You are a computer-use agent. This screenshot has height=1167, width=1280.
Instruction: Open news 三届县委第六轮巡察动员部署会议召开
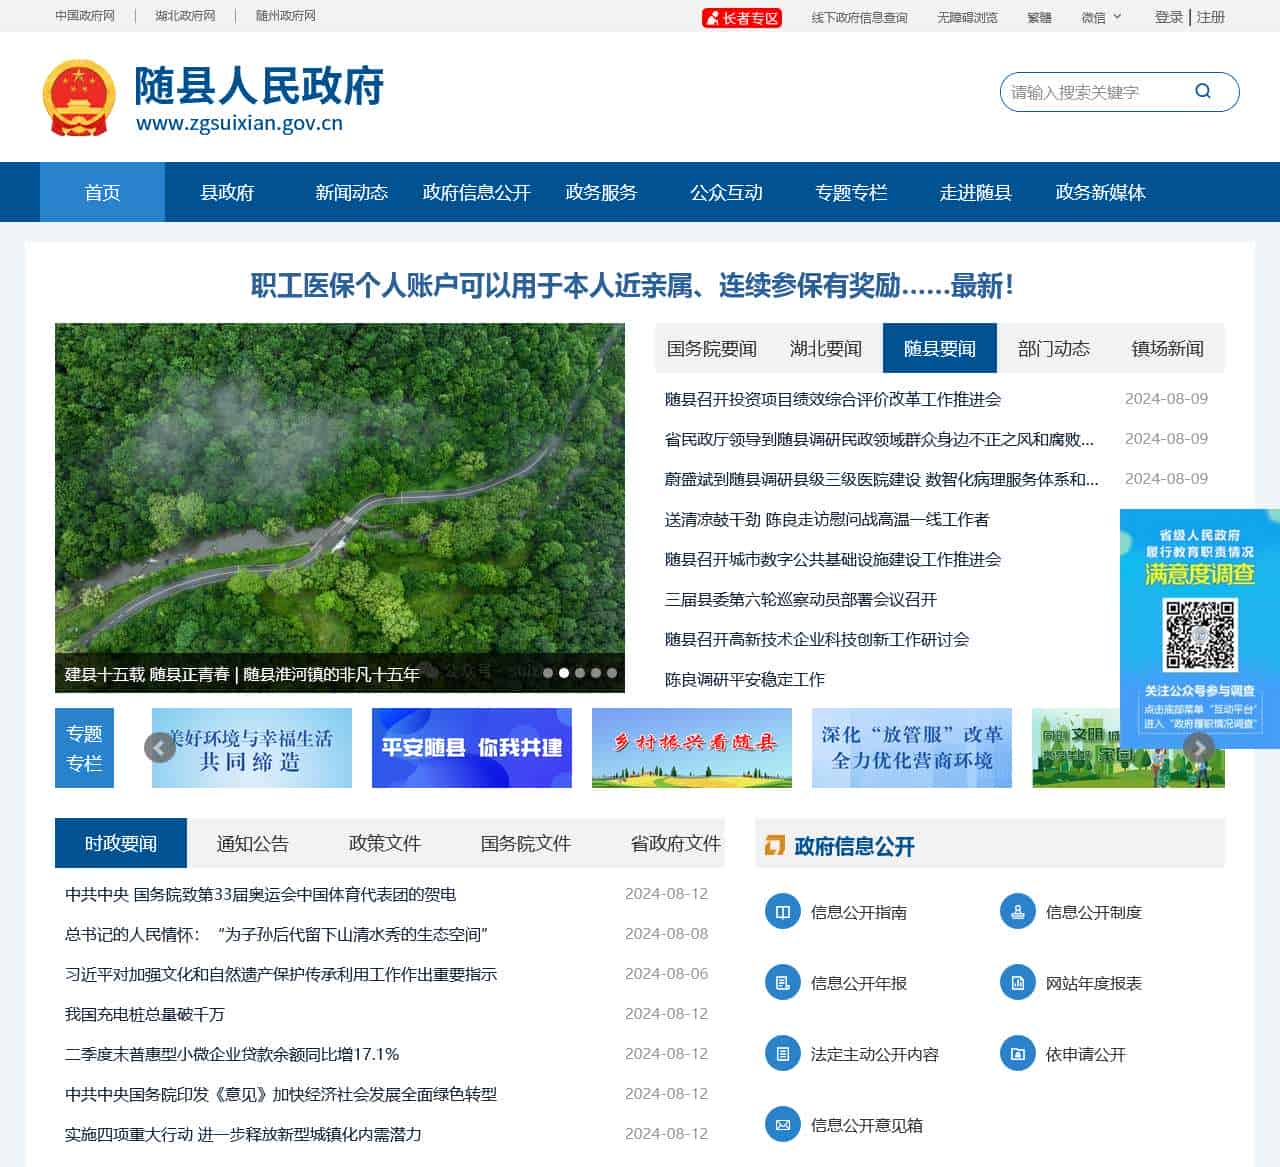tap(801, 599)
